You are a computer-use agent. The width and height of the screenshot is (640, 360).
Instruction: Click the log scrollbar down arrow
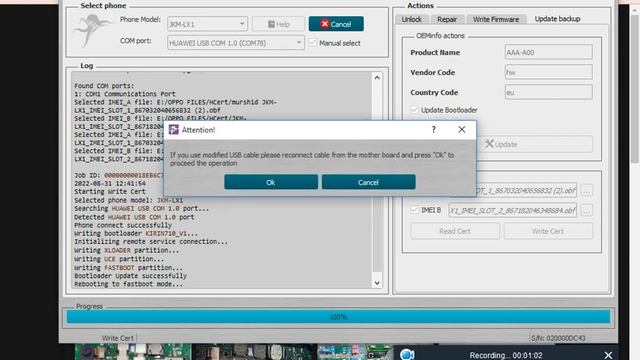click(x=377, y=283)
